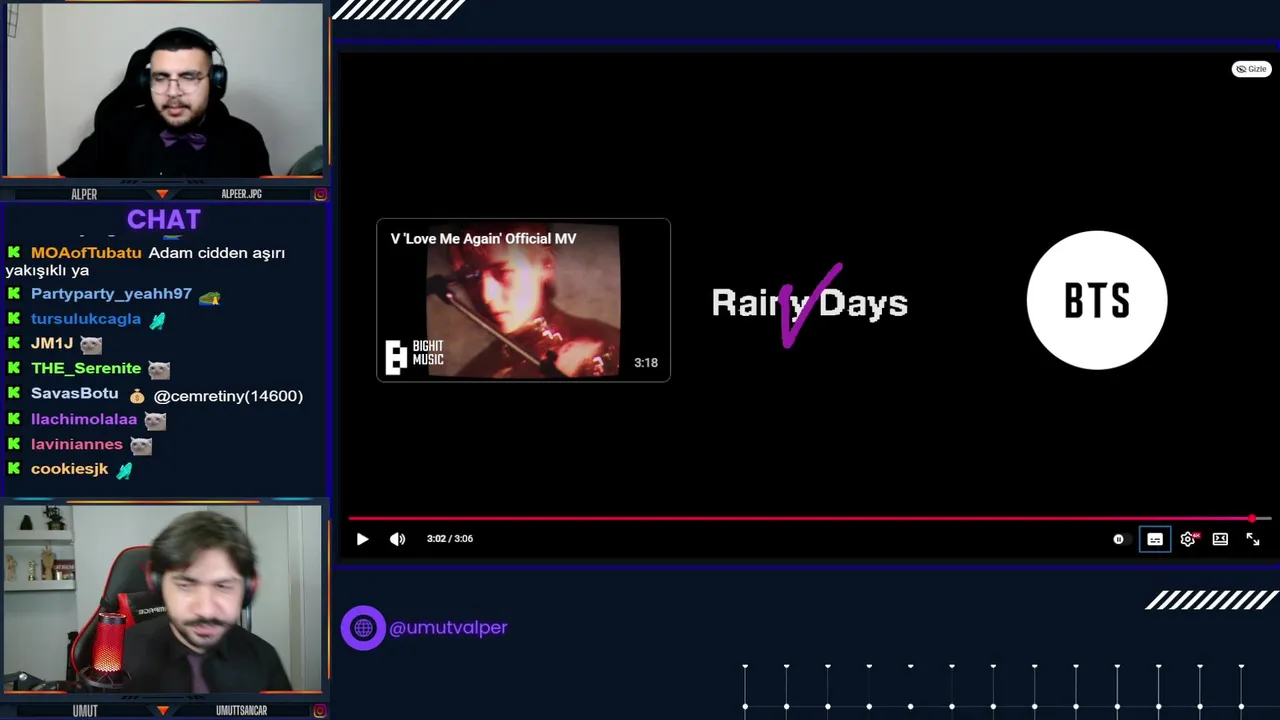Viewport: 1280px width, 720px height.
Task: Click the orange arrow under the Umut webcam
Action: [162, 711]
